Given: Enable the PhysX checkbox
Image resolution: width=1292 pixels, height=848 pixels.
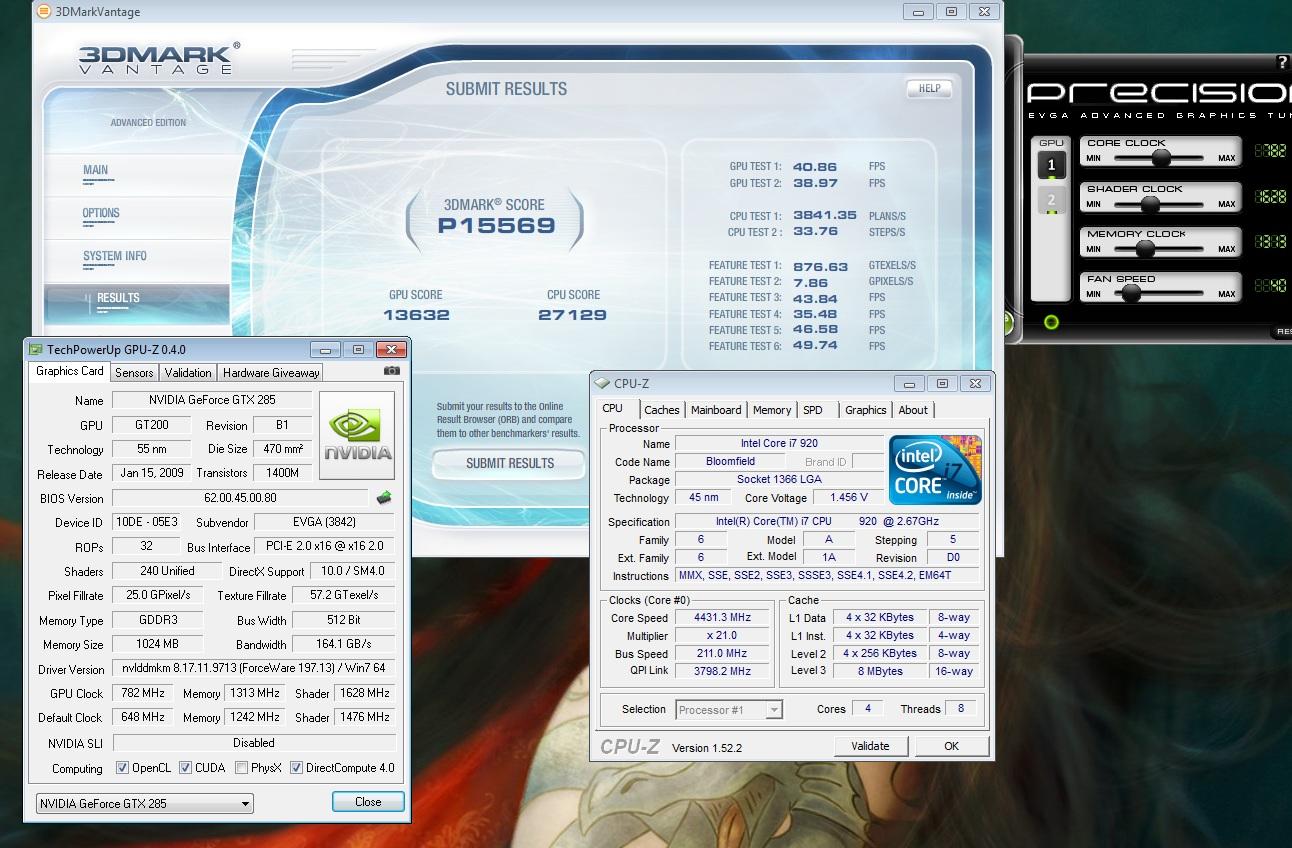Looking at the screenshot, I should tap(242, 768).
